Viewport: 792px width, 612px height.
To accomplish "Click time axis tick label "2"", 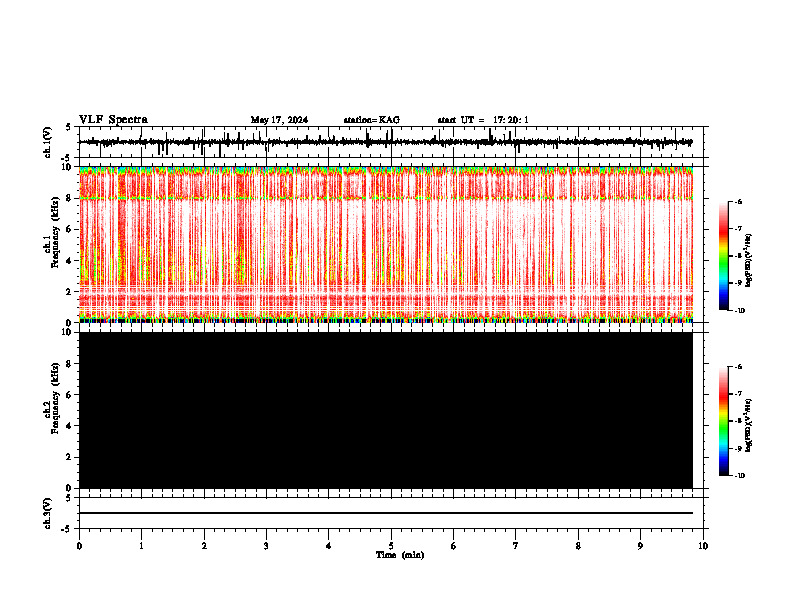I will pyautogui.click(x=204, y=546).
